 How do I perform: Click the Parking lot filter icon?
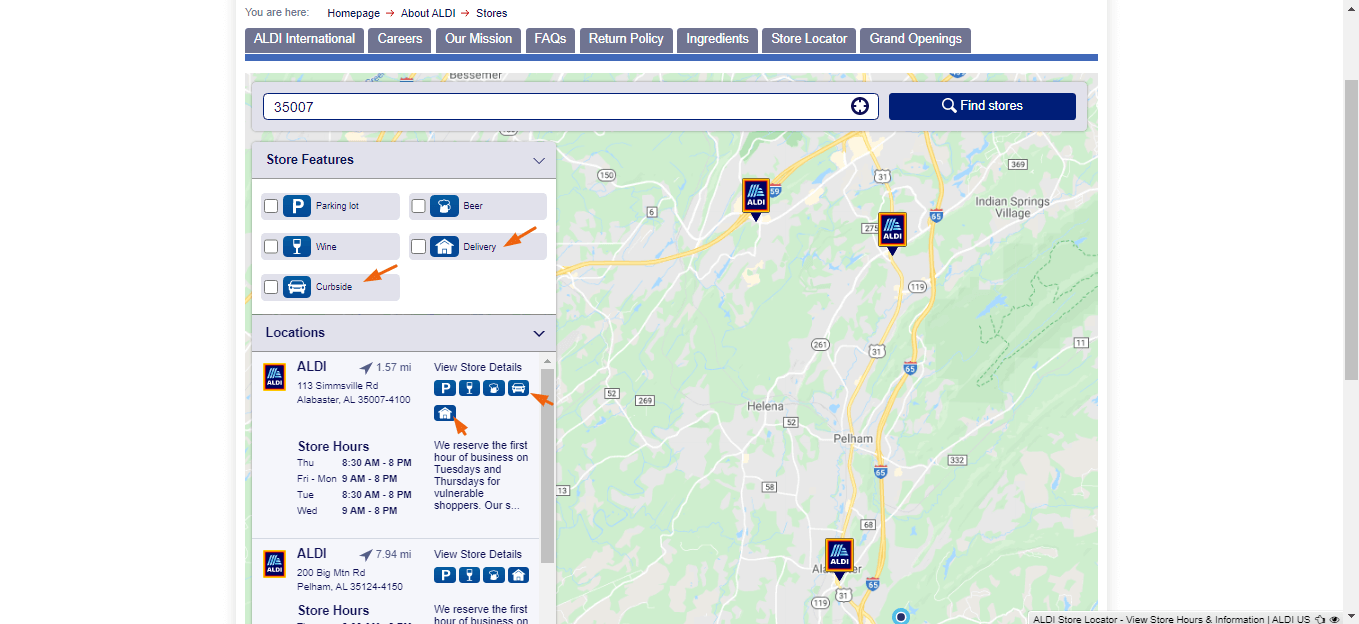coord(297,206)
